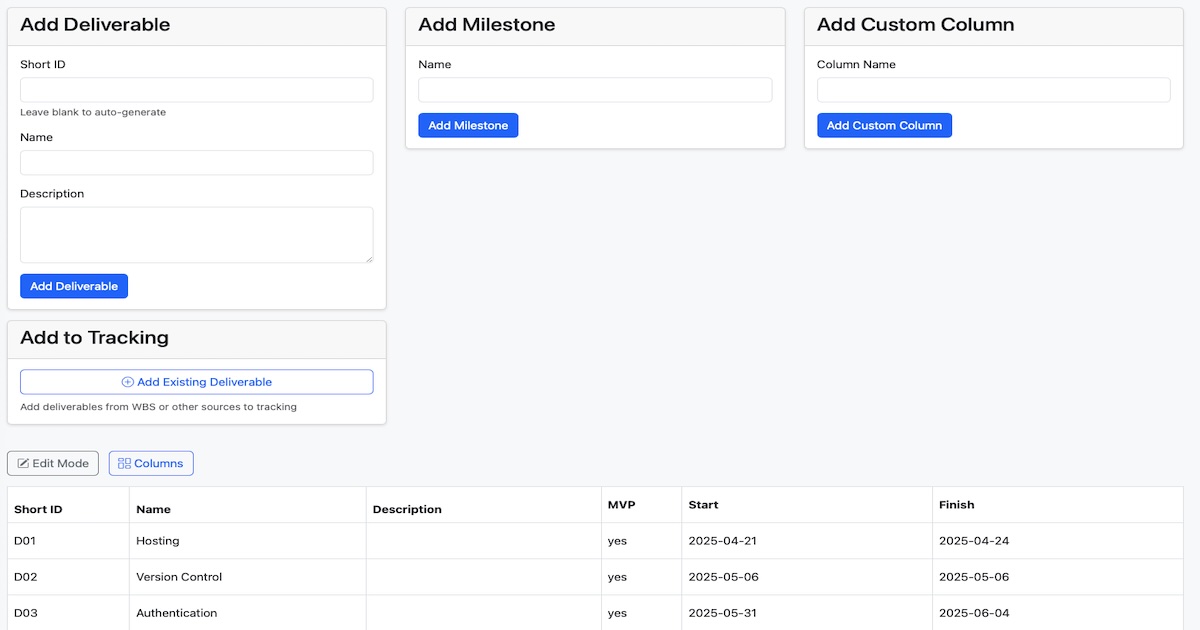The image size is (1200, 630).
Task: Click finish date 2025-06-04
Action: (x=974, y=613)
